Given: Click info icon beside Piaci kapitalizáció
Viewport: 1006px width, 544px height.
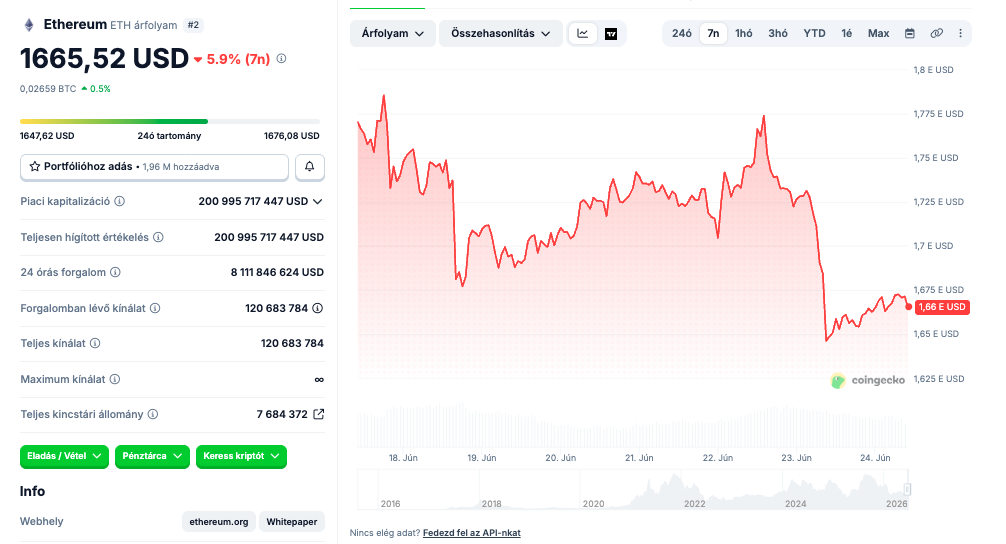Looking at the screenshot, I should (x=119, y=201).
